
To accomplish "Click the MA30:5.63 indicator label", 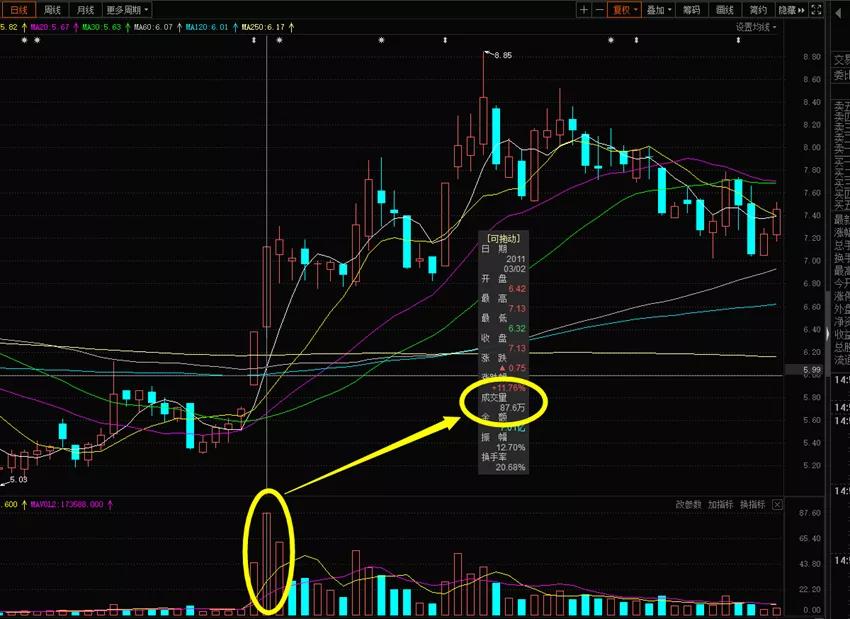I will tap(101, 27).
